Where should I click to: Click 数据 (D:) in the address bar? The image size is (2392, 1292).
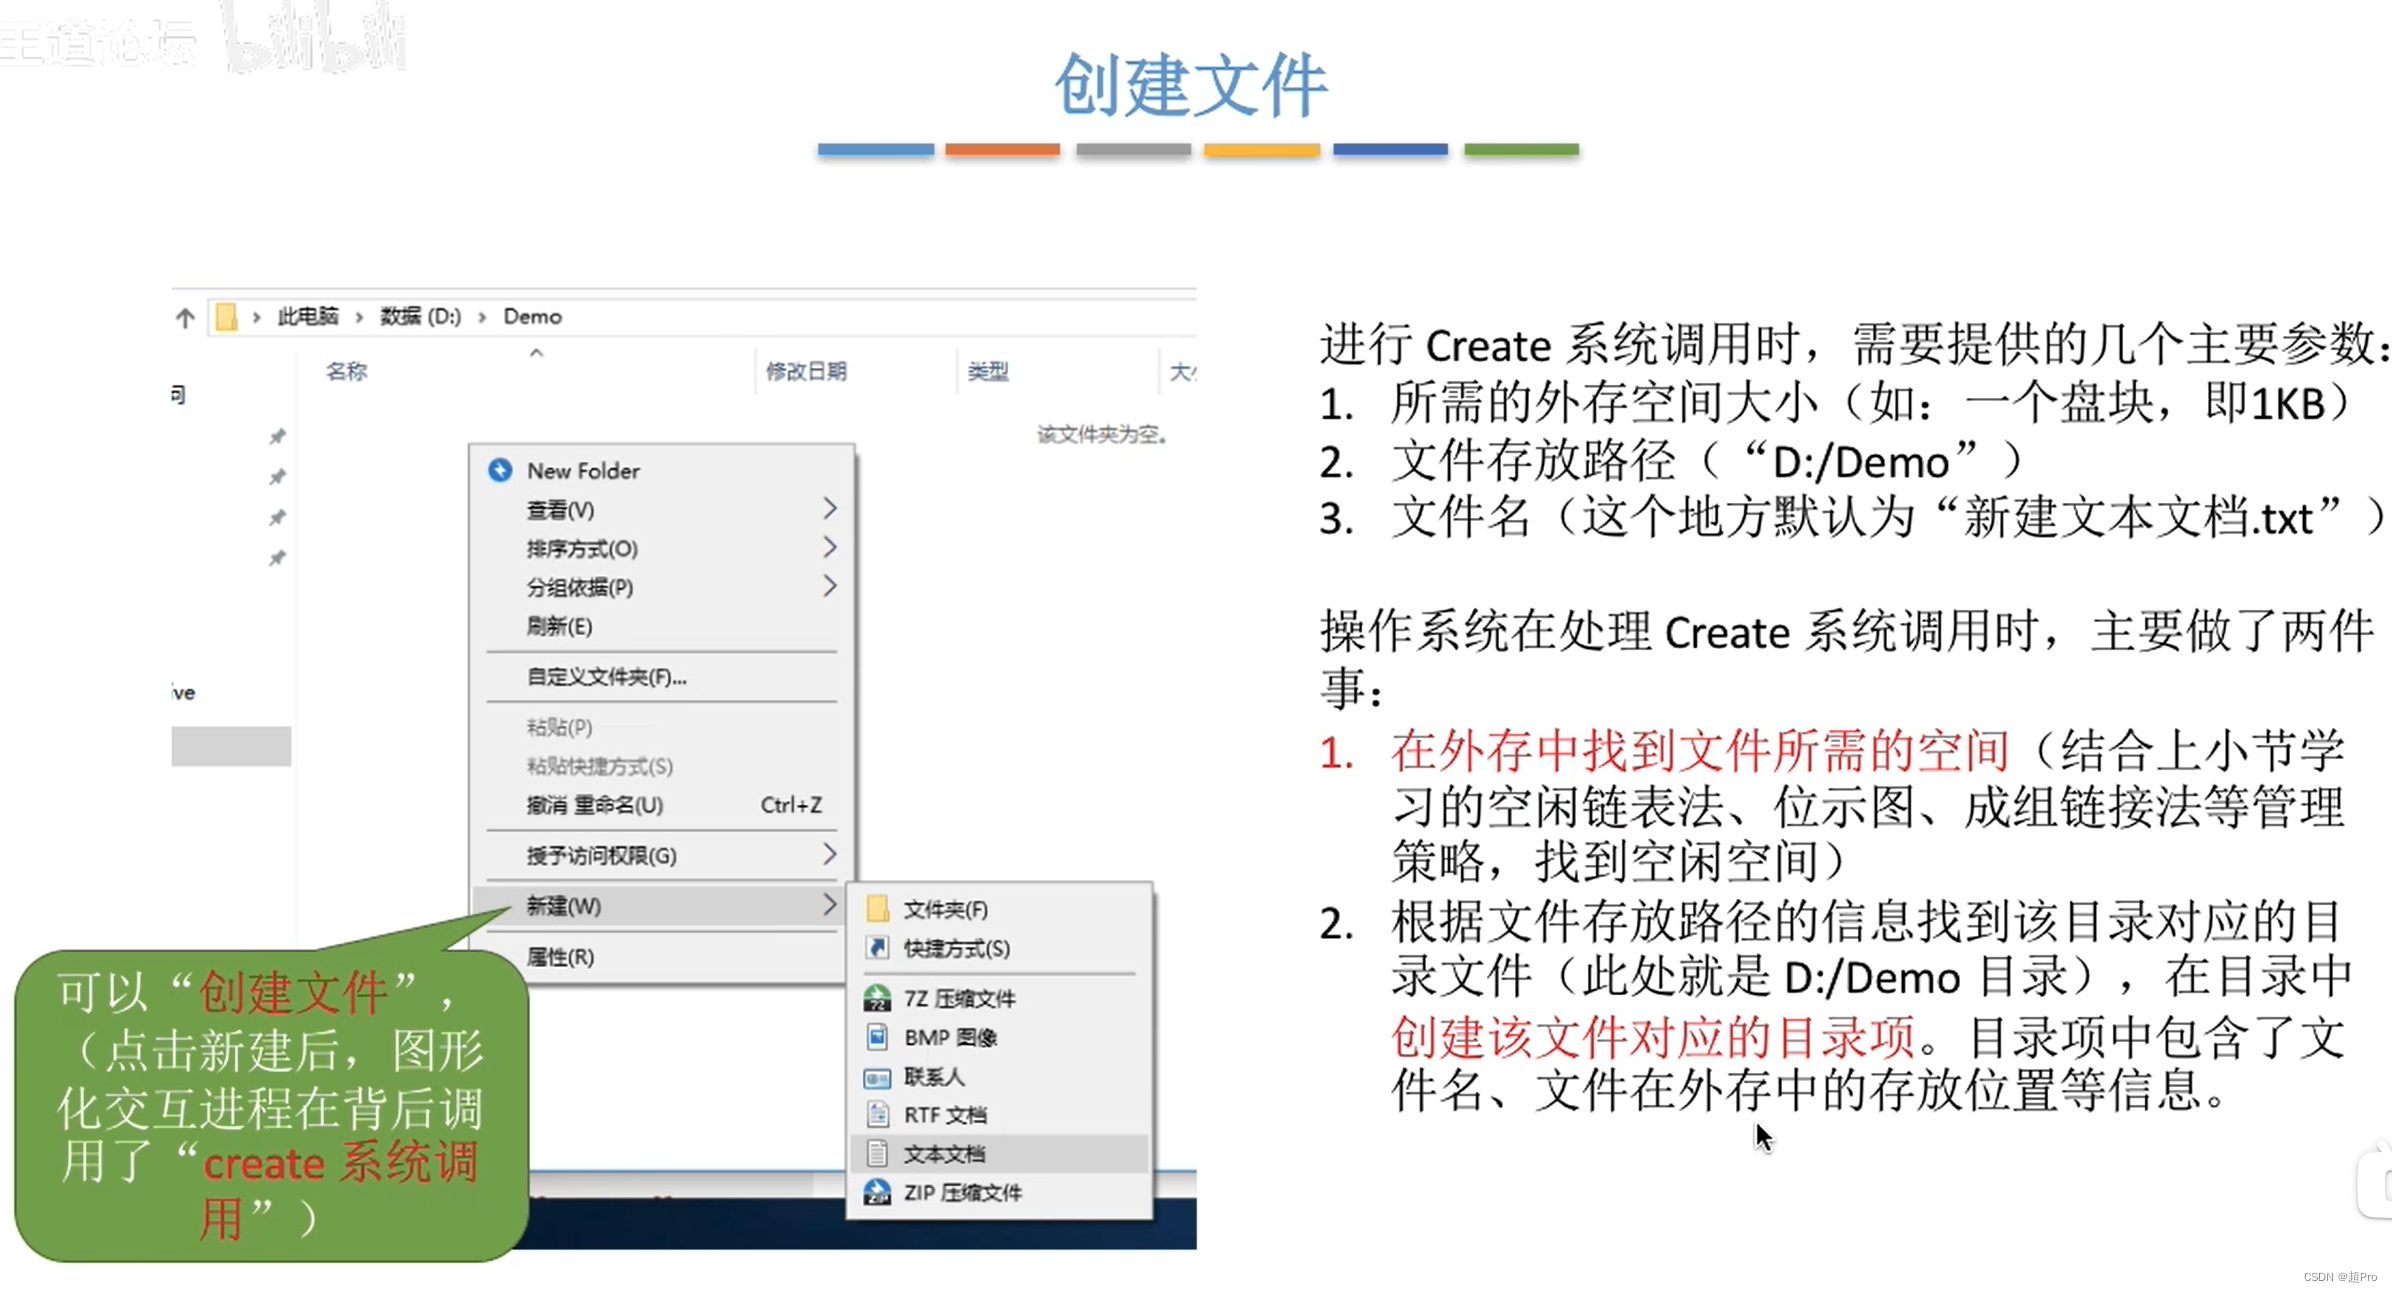point(420,316)
